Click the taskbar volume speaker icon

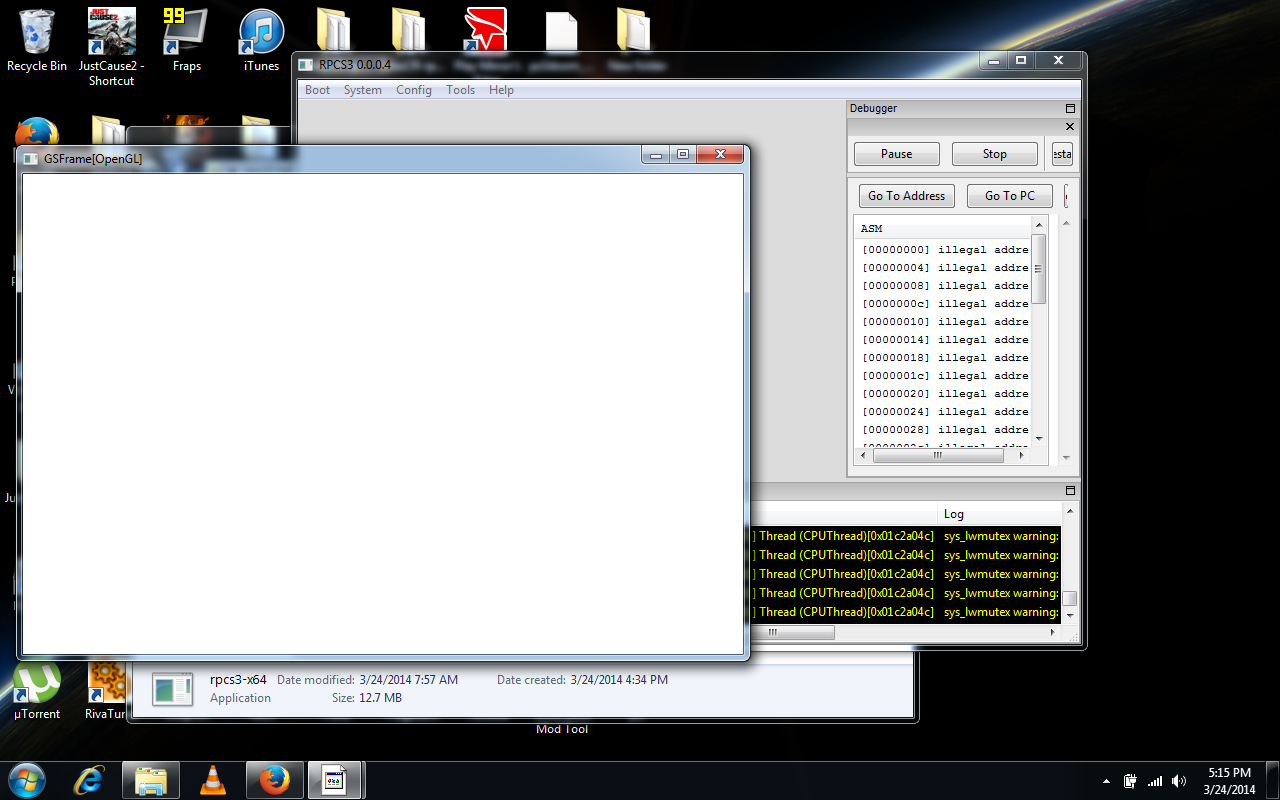(1179, 781)
